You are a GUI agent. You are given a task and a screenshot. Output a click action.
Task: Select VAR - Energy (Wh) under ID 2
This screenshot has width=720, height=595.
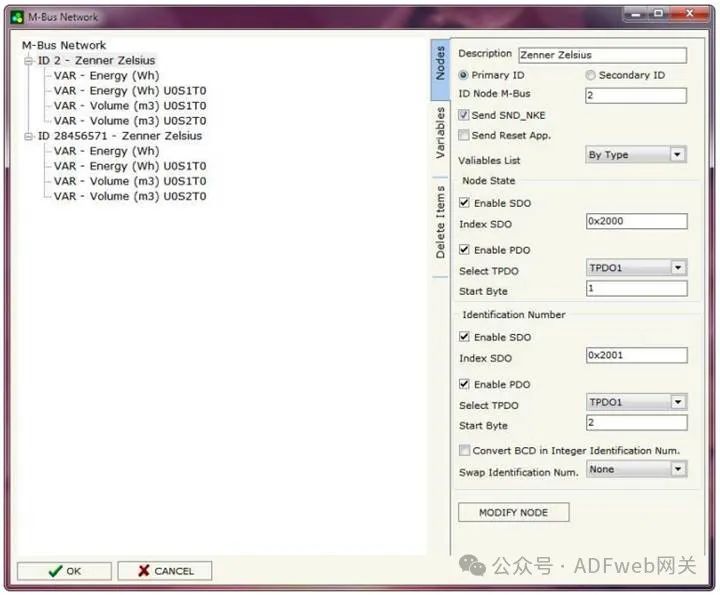(x=107, y=76)
